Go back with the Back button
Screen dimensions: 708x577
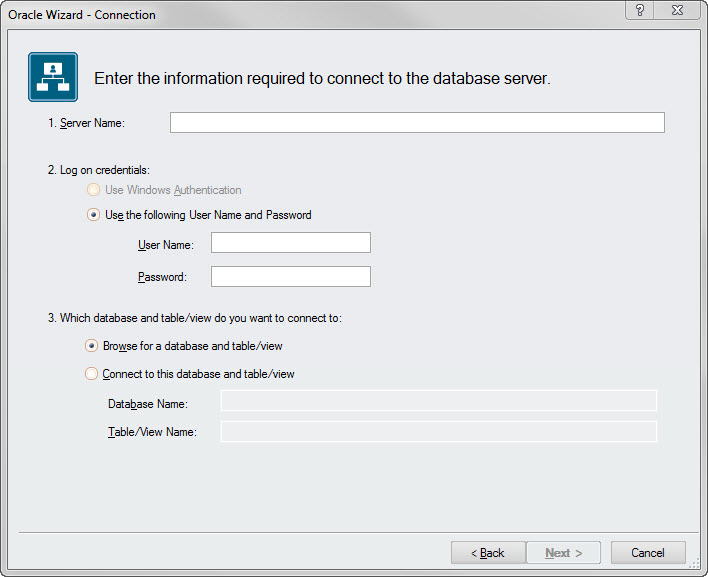[x=488, y=553]
